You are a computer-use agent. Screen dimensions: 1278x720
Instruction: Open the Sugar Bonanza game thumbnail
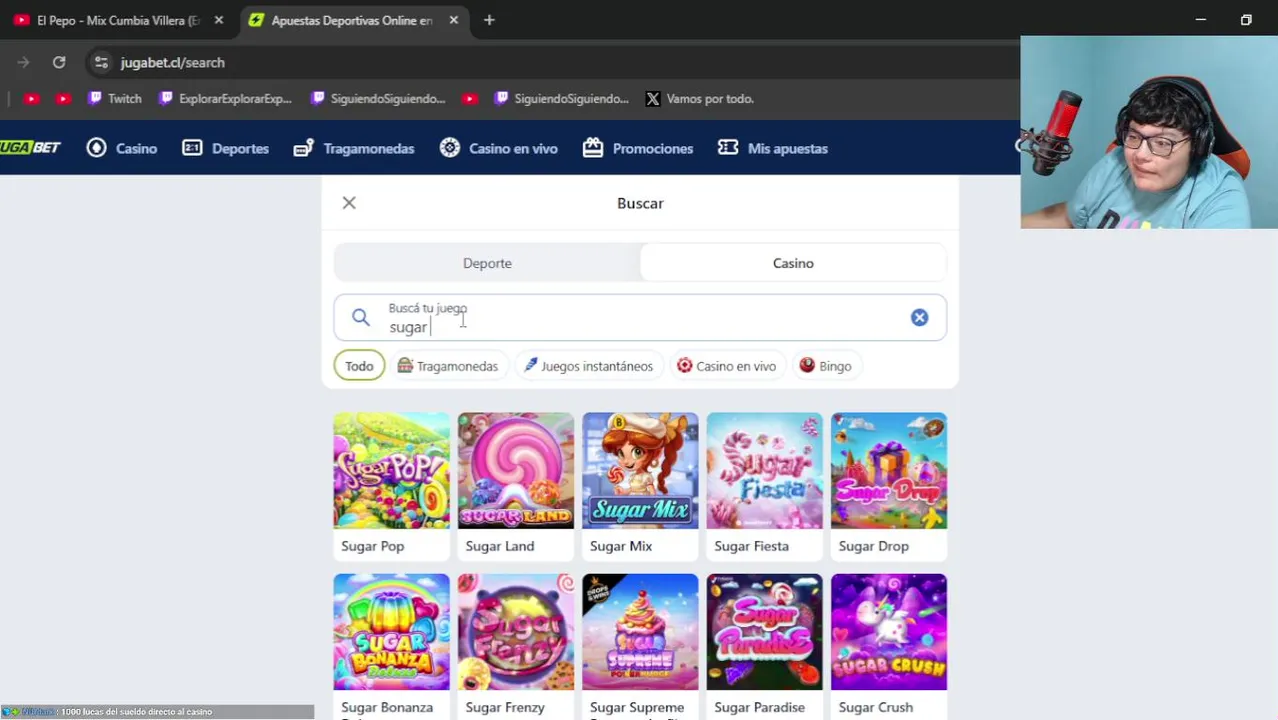(x=391, y=632)
